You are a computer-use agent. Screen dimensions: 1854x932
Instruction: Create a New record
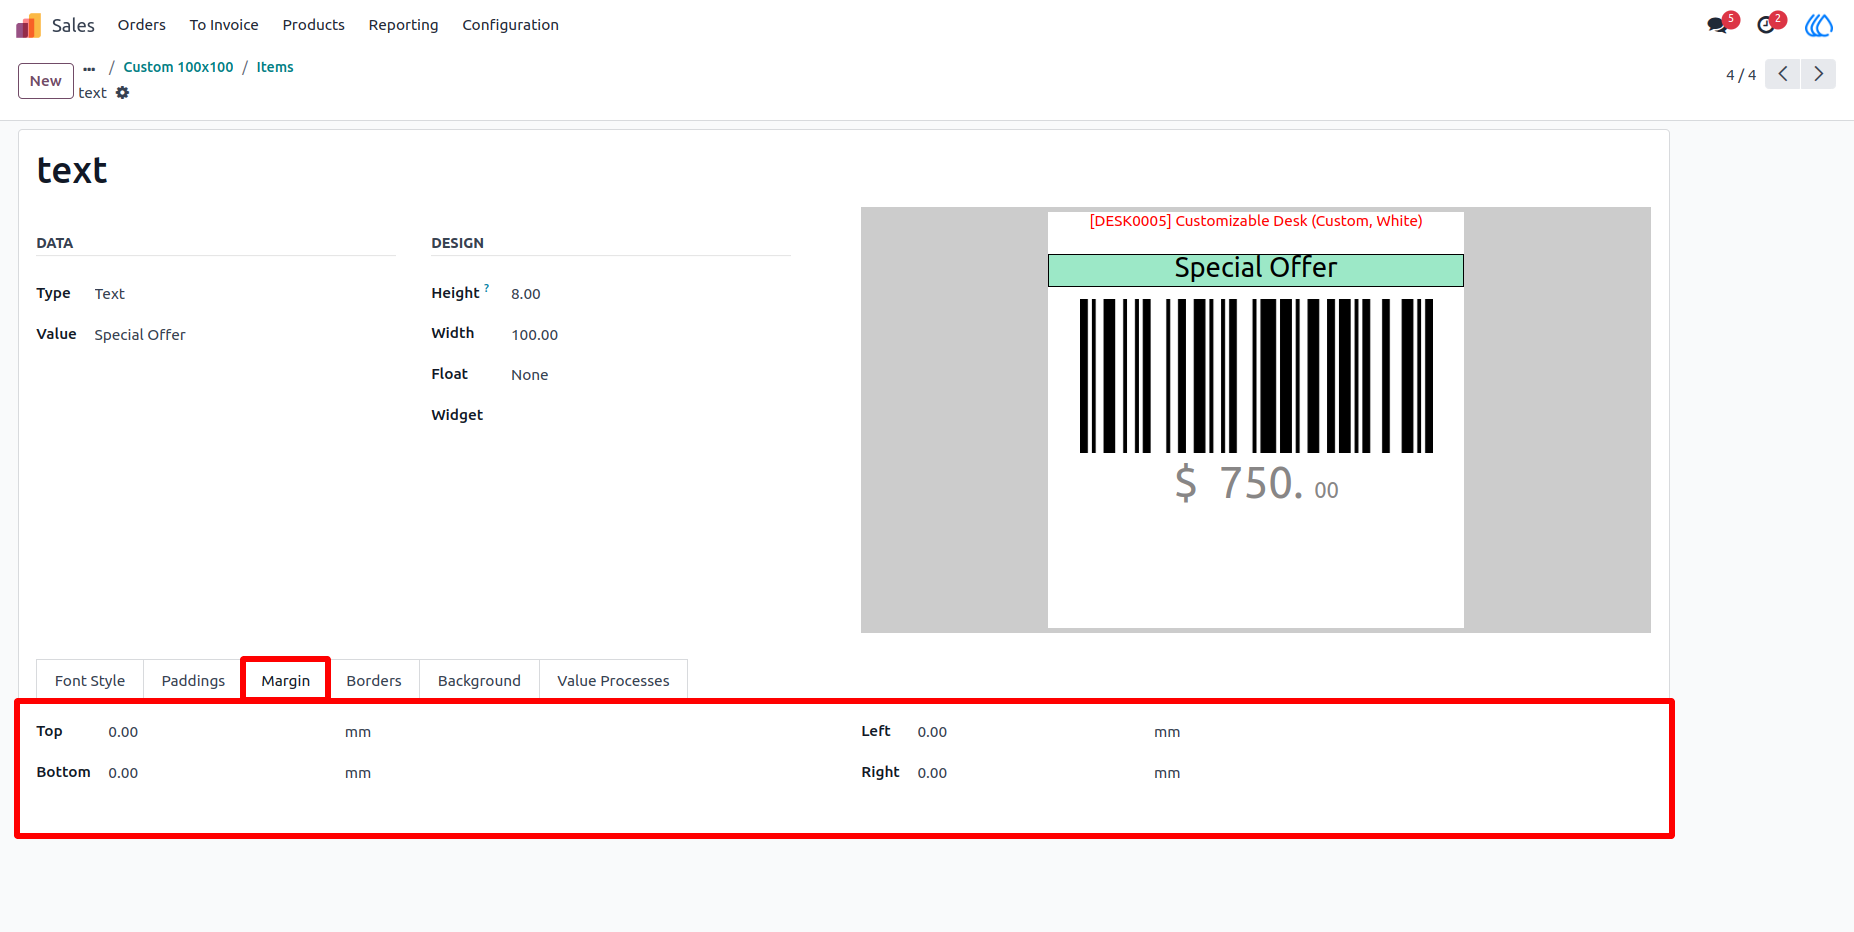pos(46,81)
